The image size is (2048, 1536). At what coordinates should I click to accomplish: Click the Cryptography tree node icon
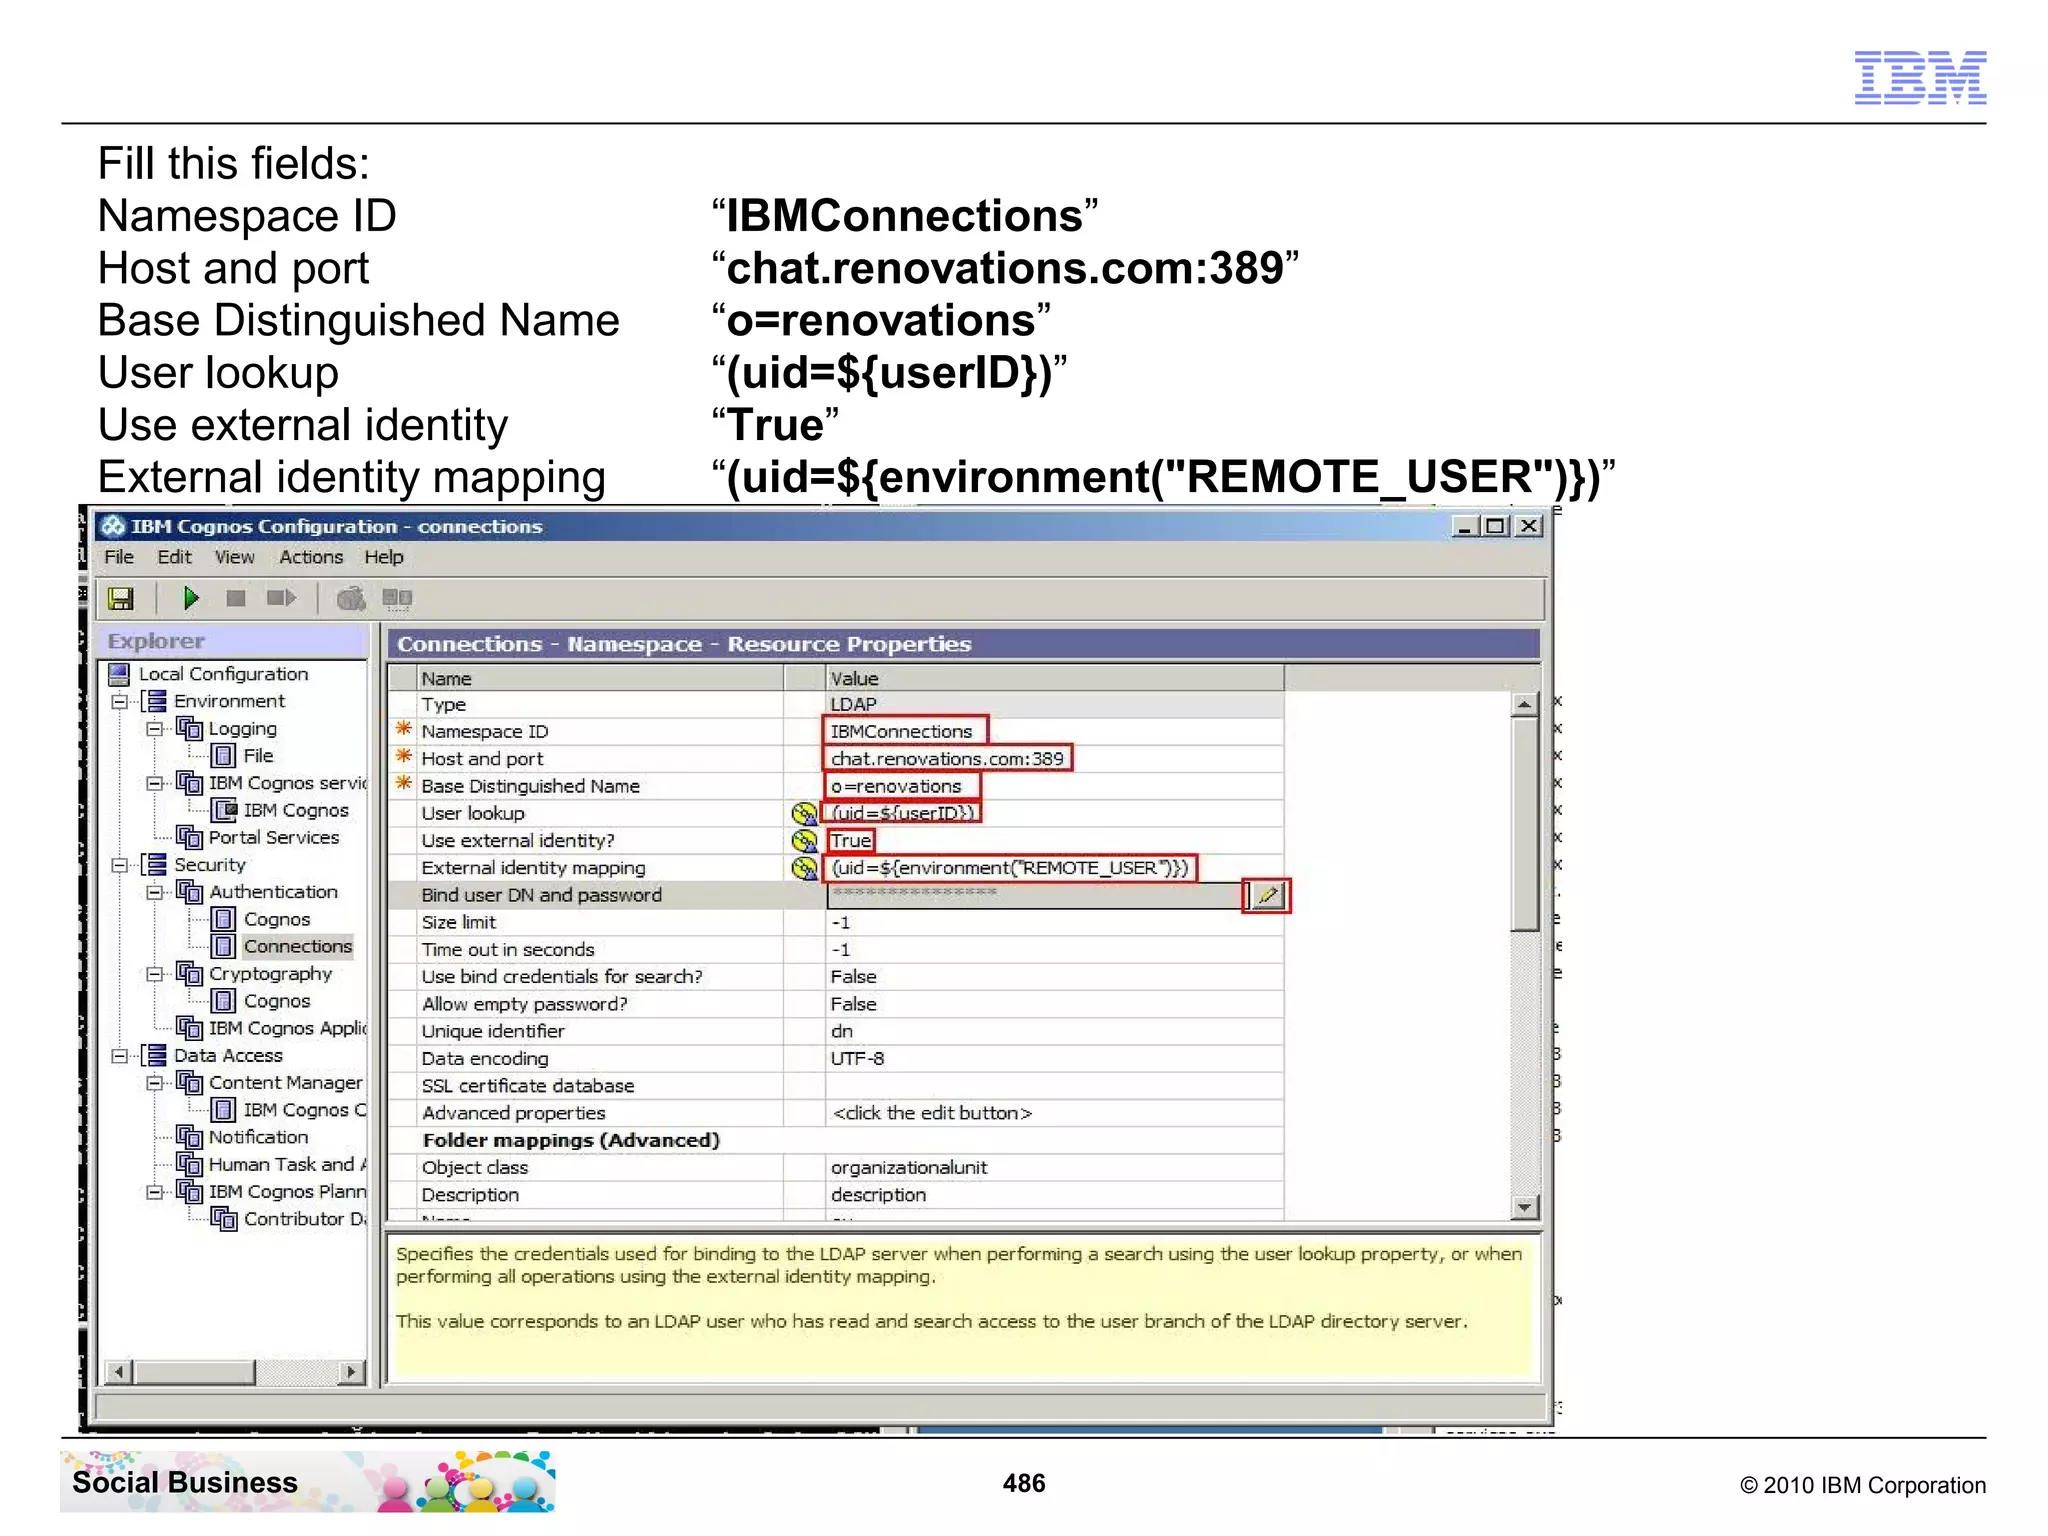point(189,973)
